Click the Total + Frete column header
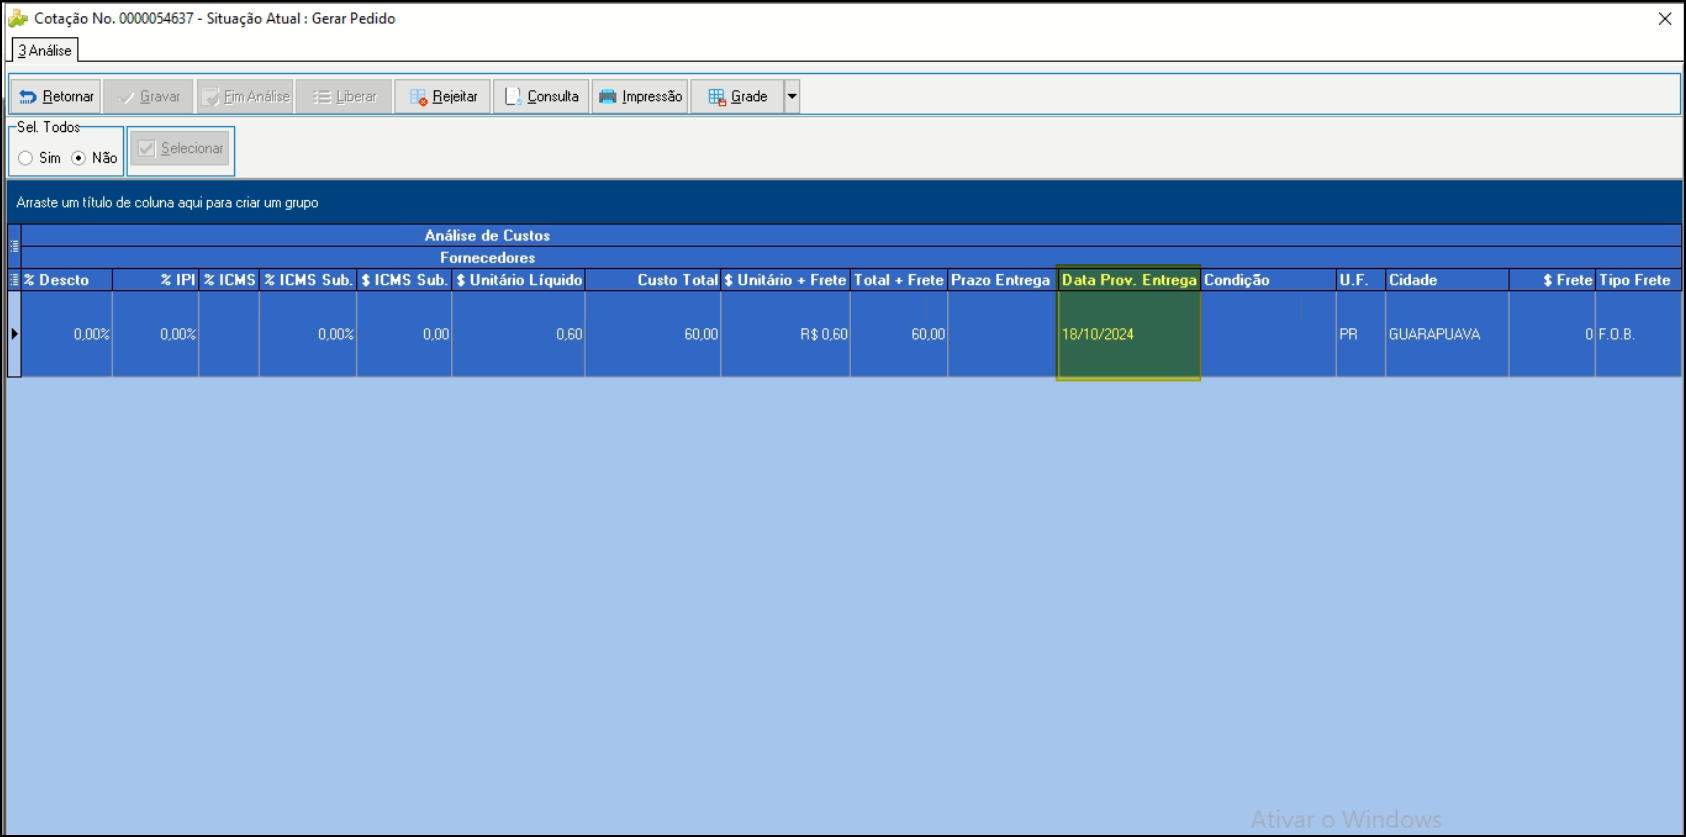Image resolution: width=1686 pixels, height=837 pixels. click(x=899, y=280)
